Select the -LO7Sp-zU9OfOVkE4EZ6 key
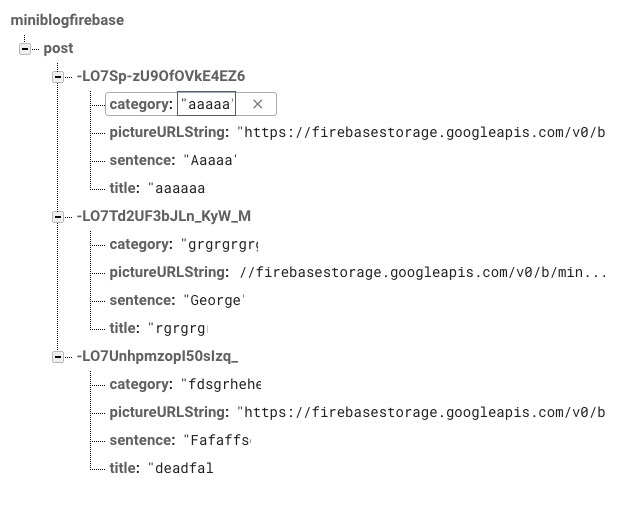The image size is (642, 505). point(160,76)
